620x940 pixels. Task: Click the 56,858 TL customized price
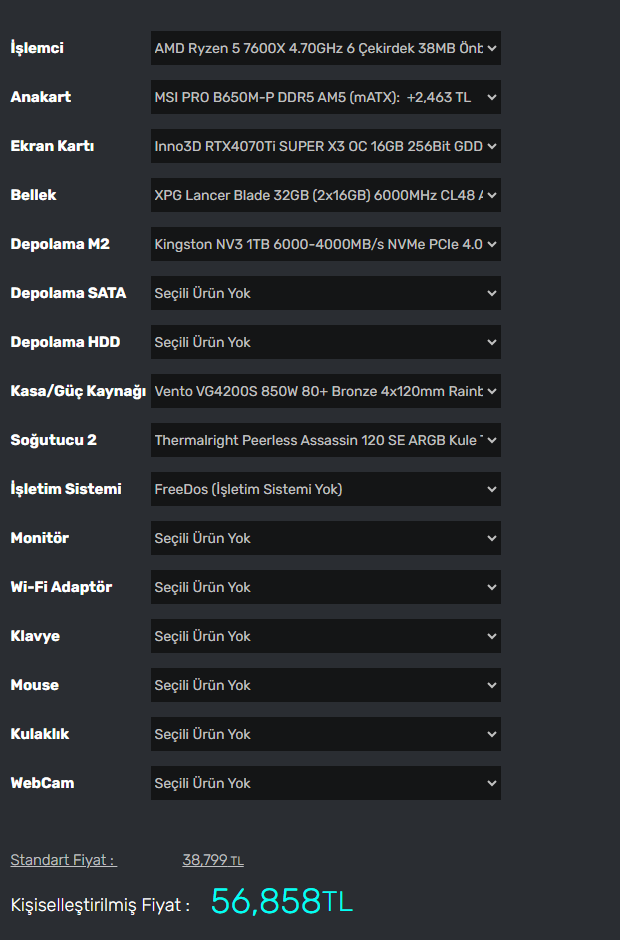coord(281,902)
